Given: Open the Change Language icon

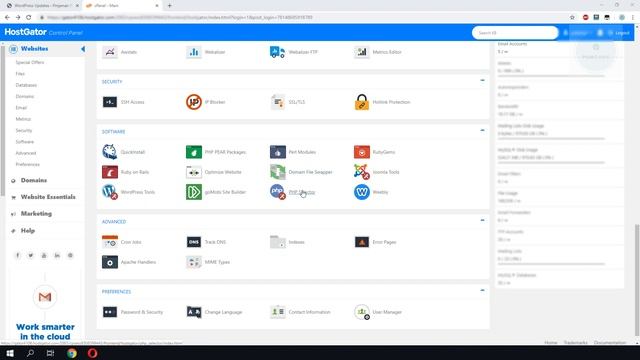Looking at the screenshot, I should pyautogui.click(x=194, y=312).
